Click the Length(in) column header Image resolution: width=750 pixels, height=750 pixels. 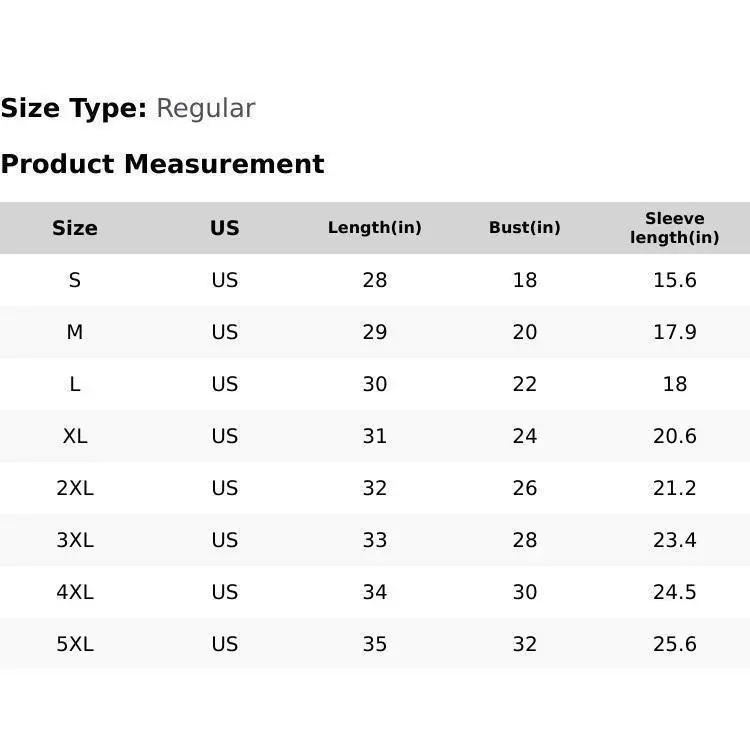375,228
